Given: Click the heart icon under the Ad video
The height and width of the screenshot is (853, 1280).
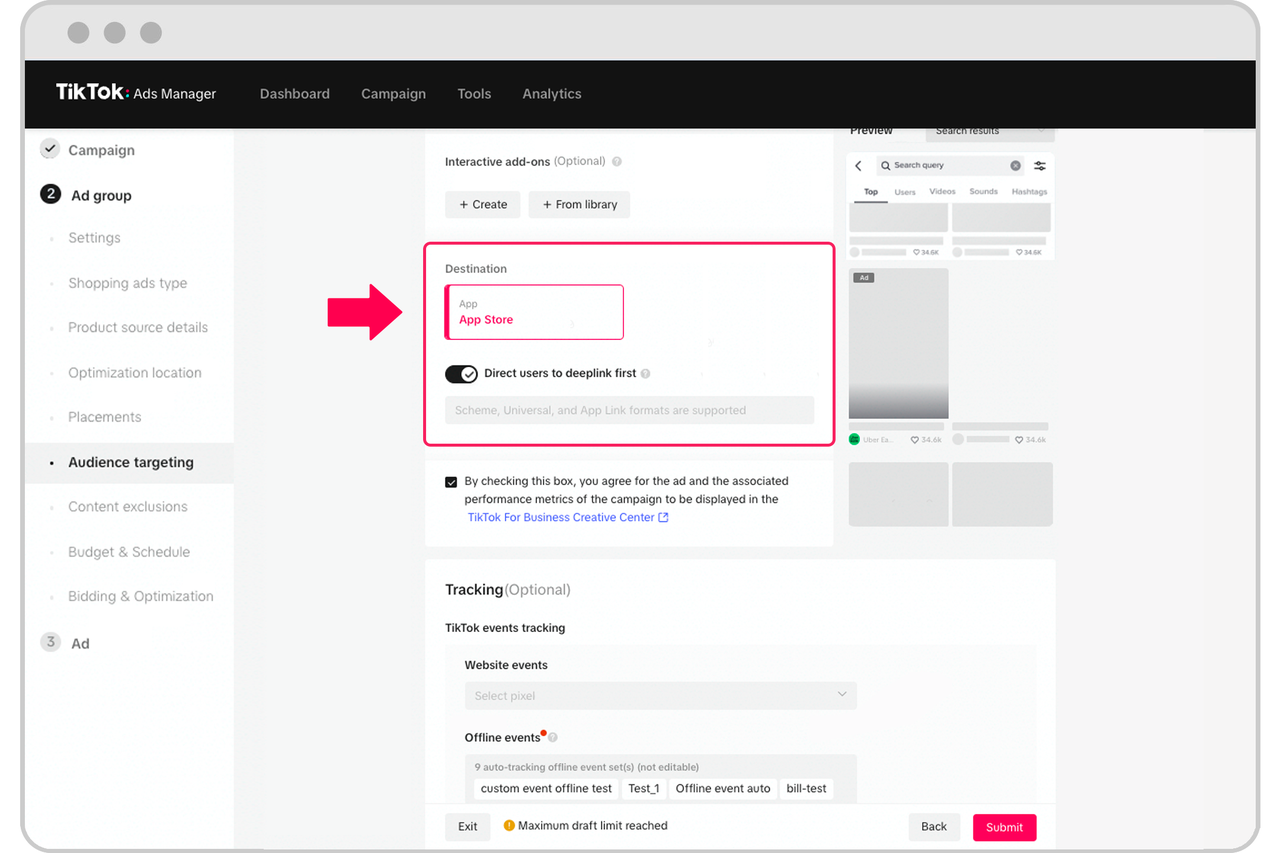Looking at the screenshot, I should 915,440.
